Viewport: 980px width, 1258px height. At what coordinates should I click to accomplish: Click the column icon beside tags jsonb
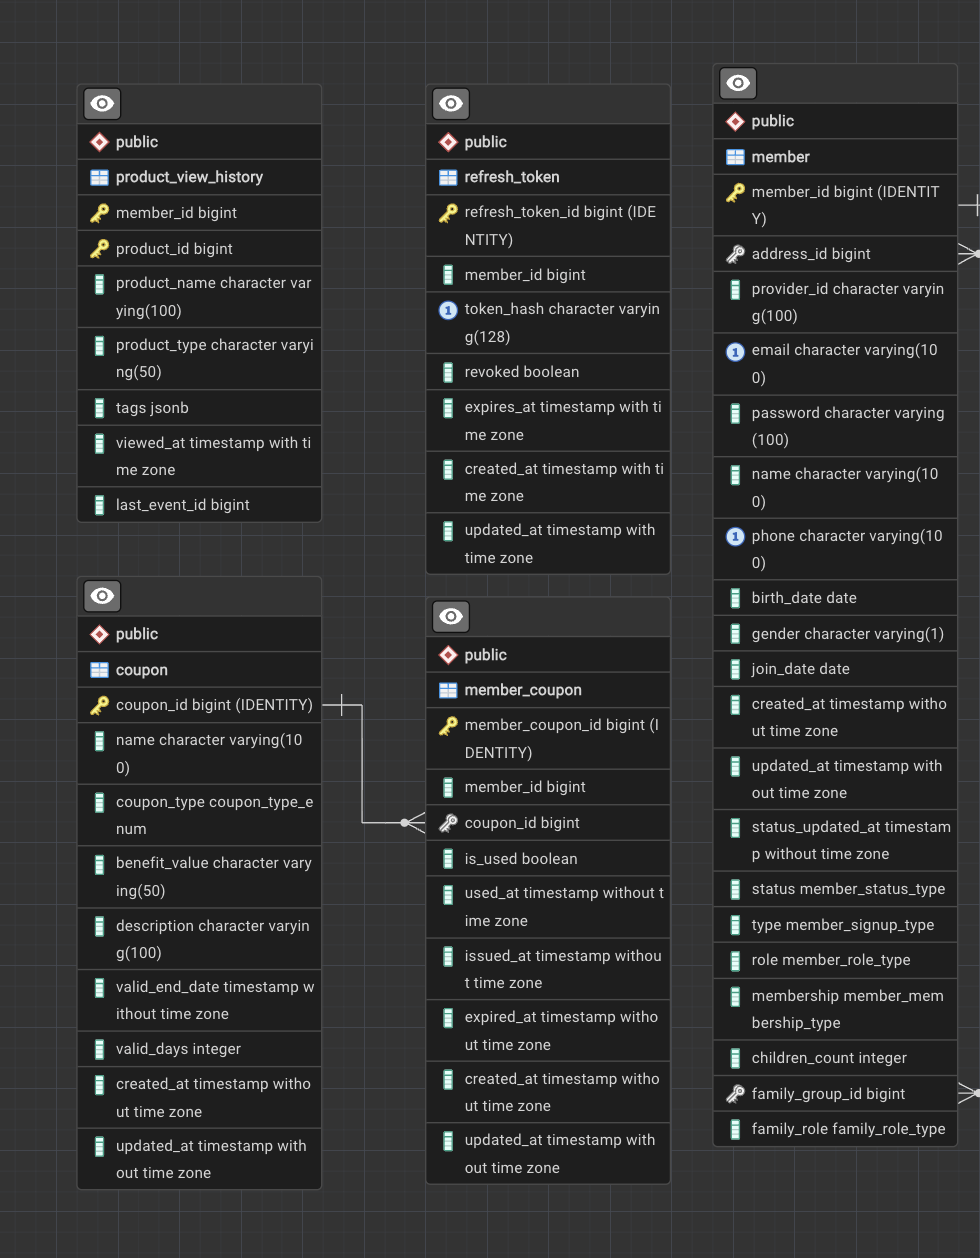99,408
